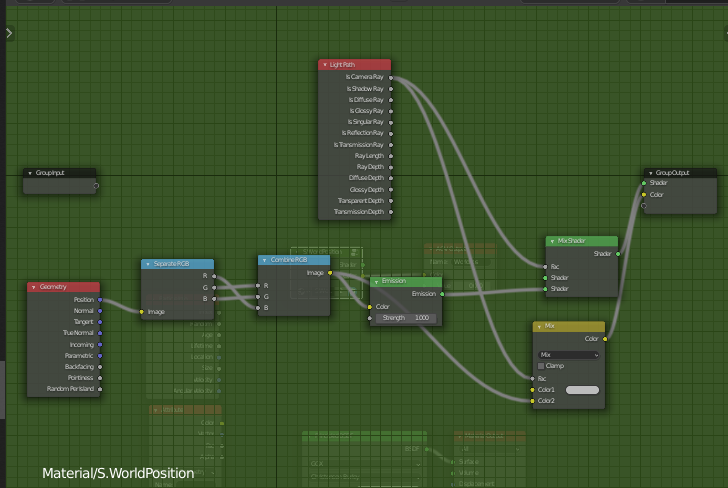The image size is (728, 488).
Task: Click the Ray Length output socket
Action: coord(391,156)
